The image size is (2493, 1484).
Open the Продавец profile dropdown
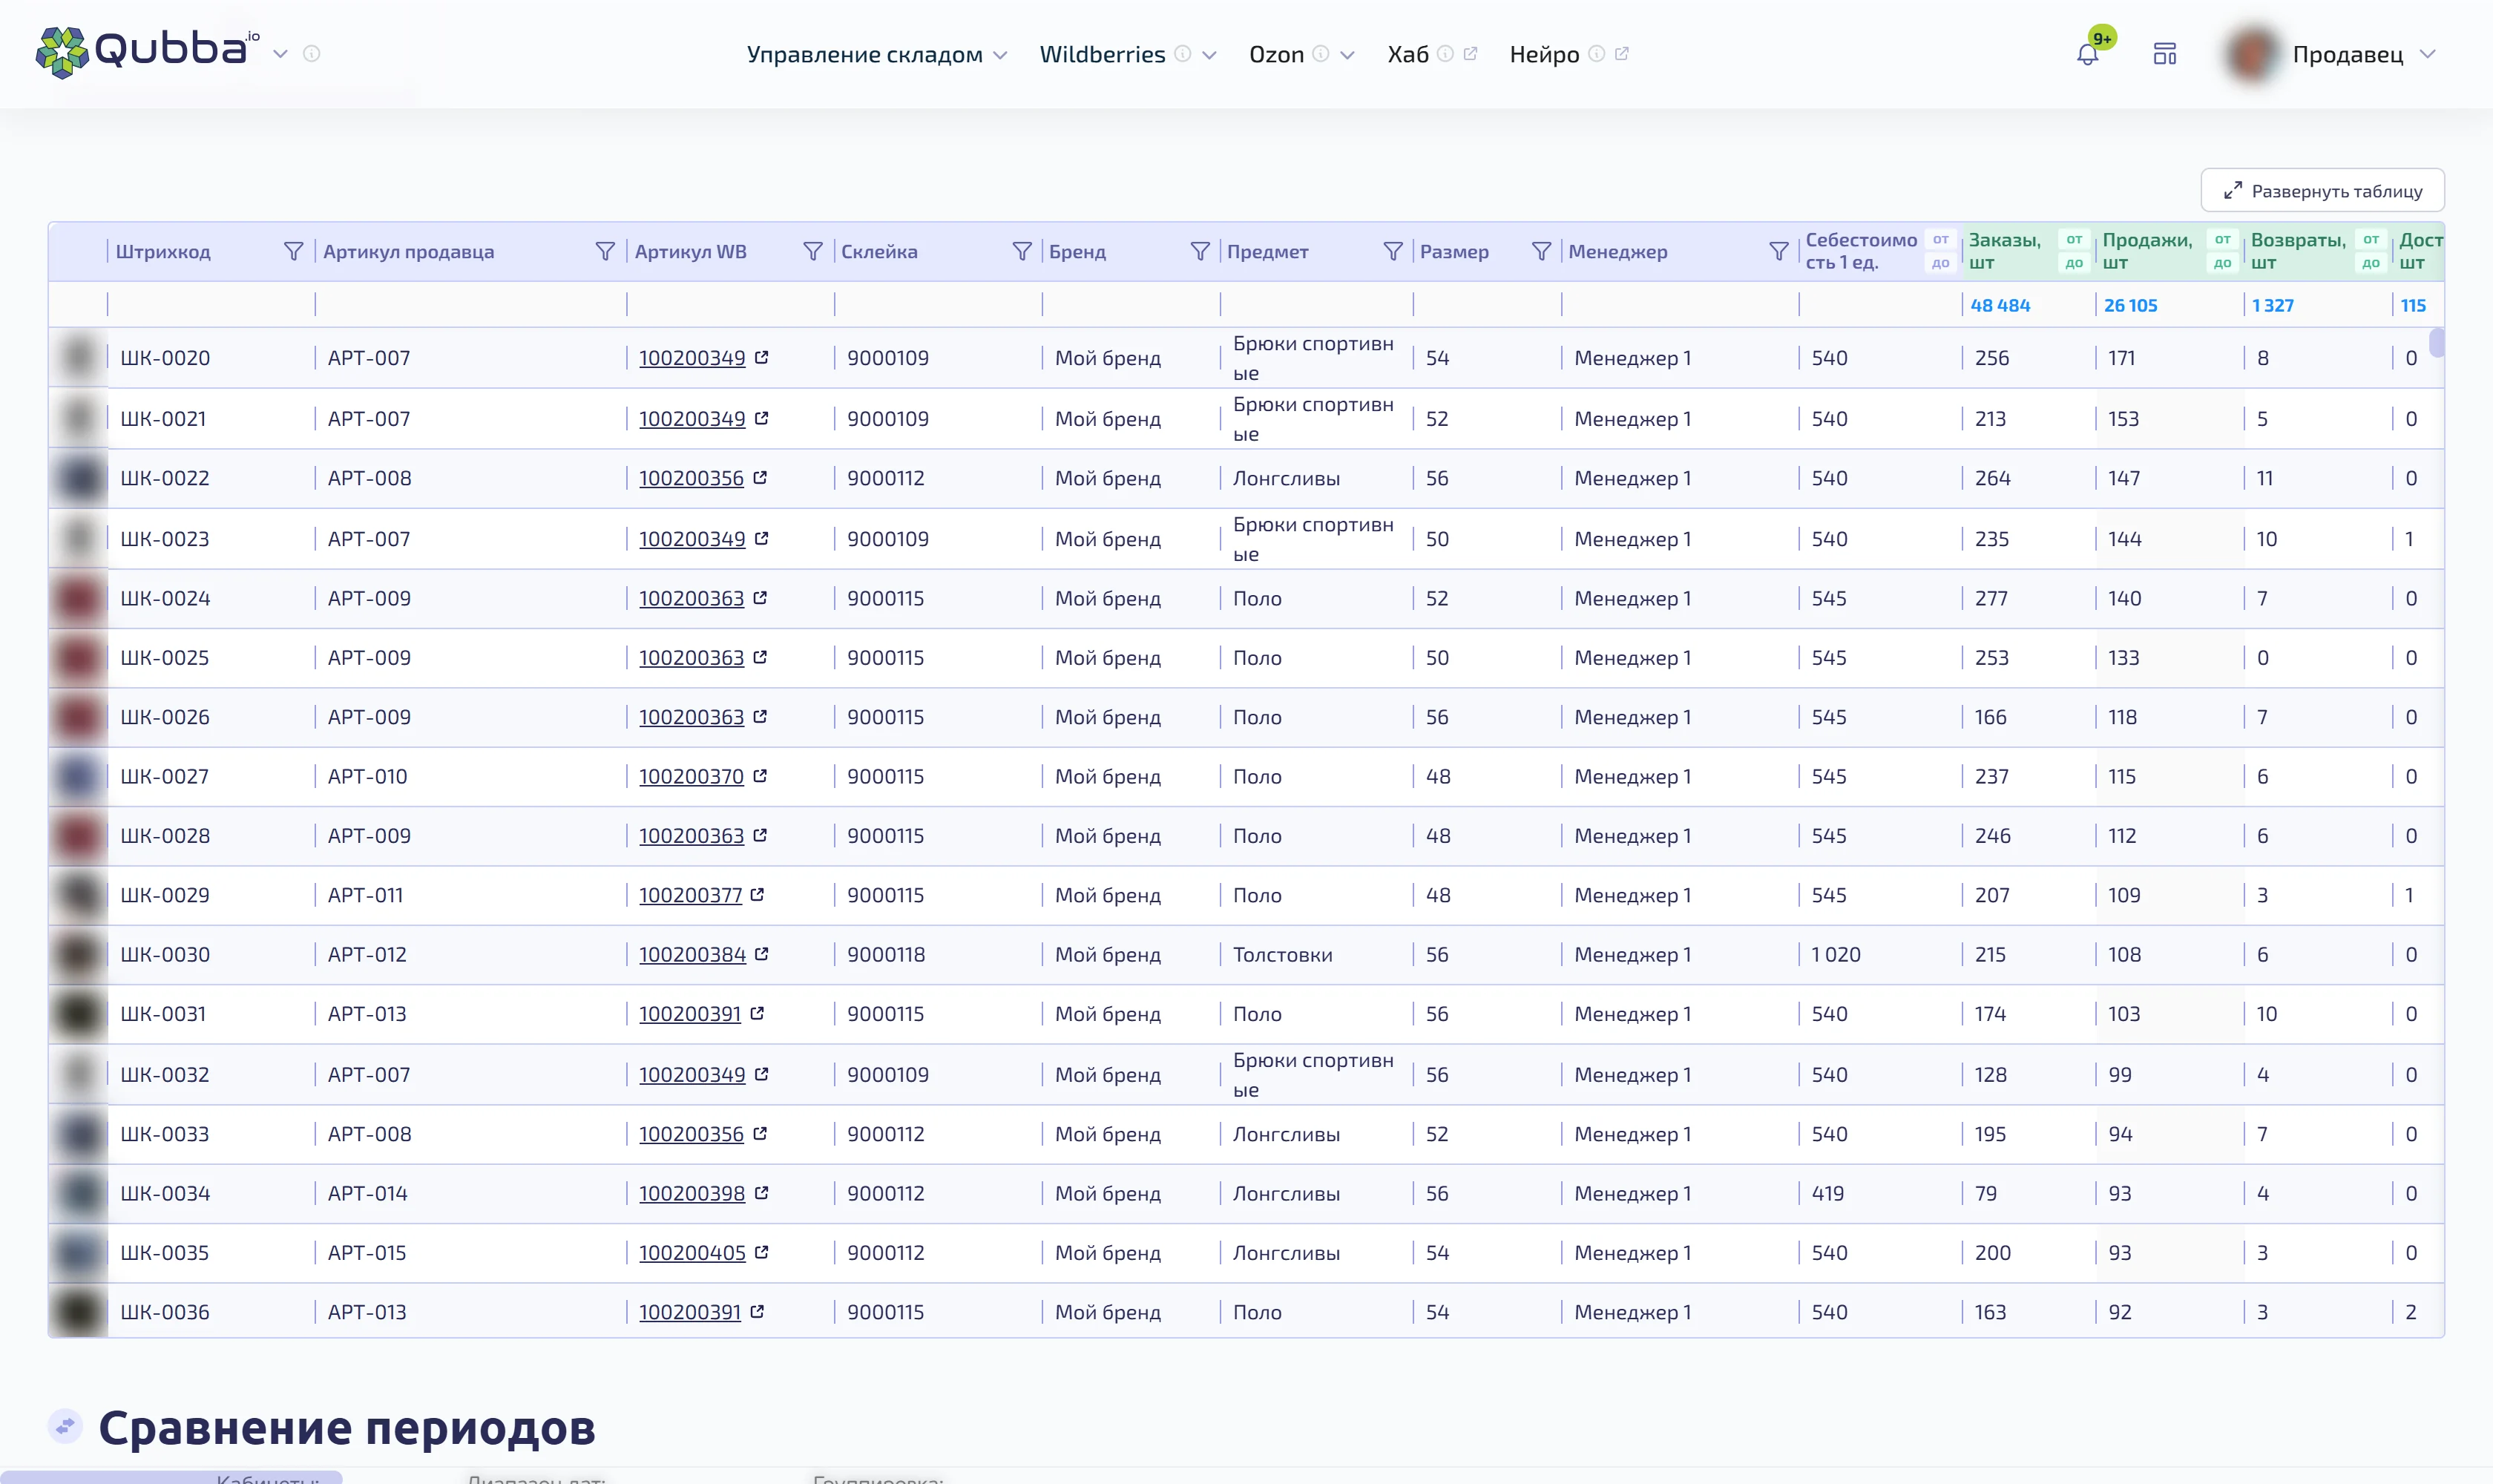coord(2428,54)
